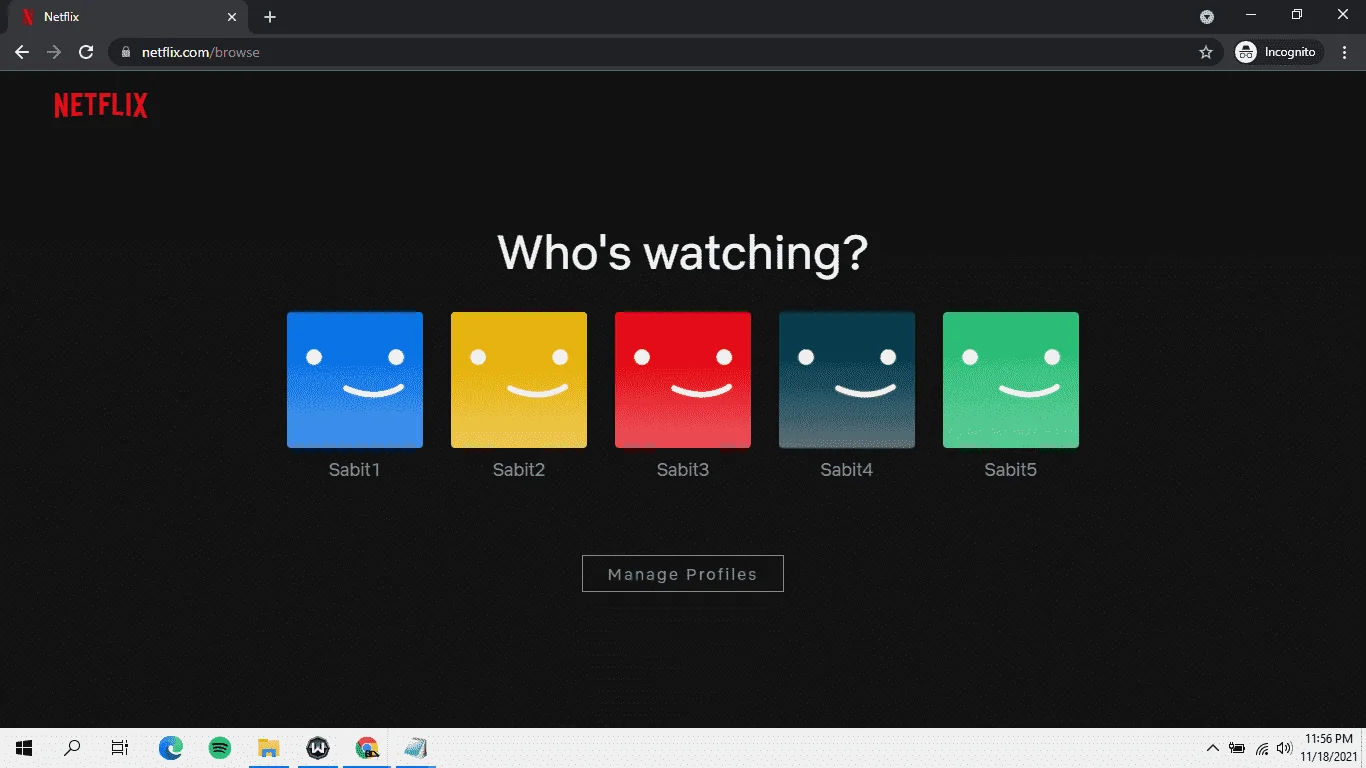Open the dark teal Sabit4 profile avatar
Screen dimensions: 1366x768
[x=847, y=380]
